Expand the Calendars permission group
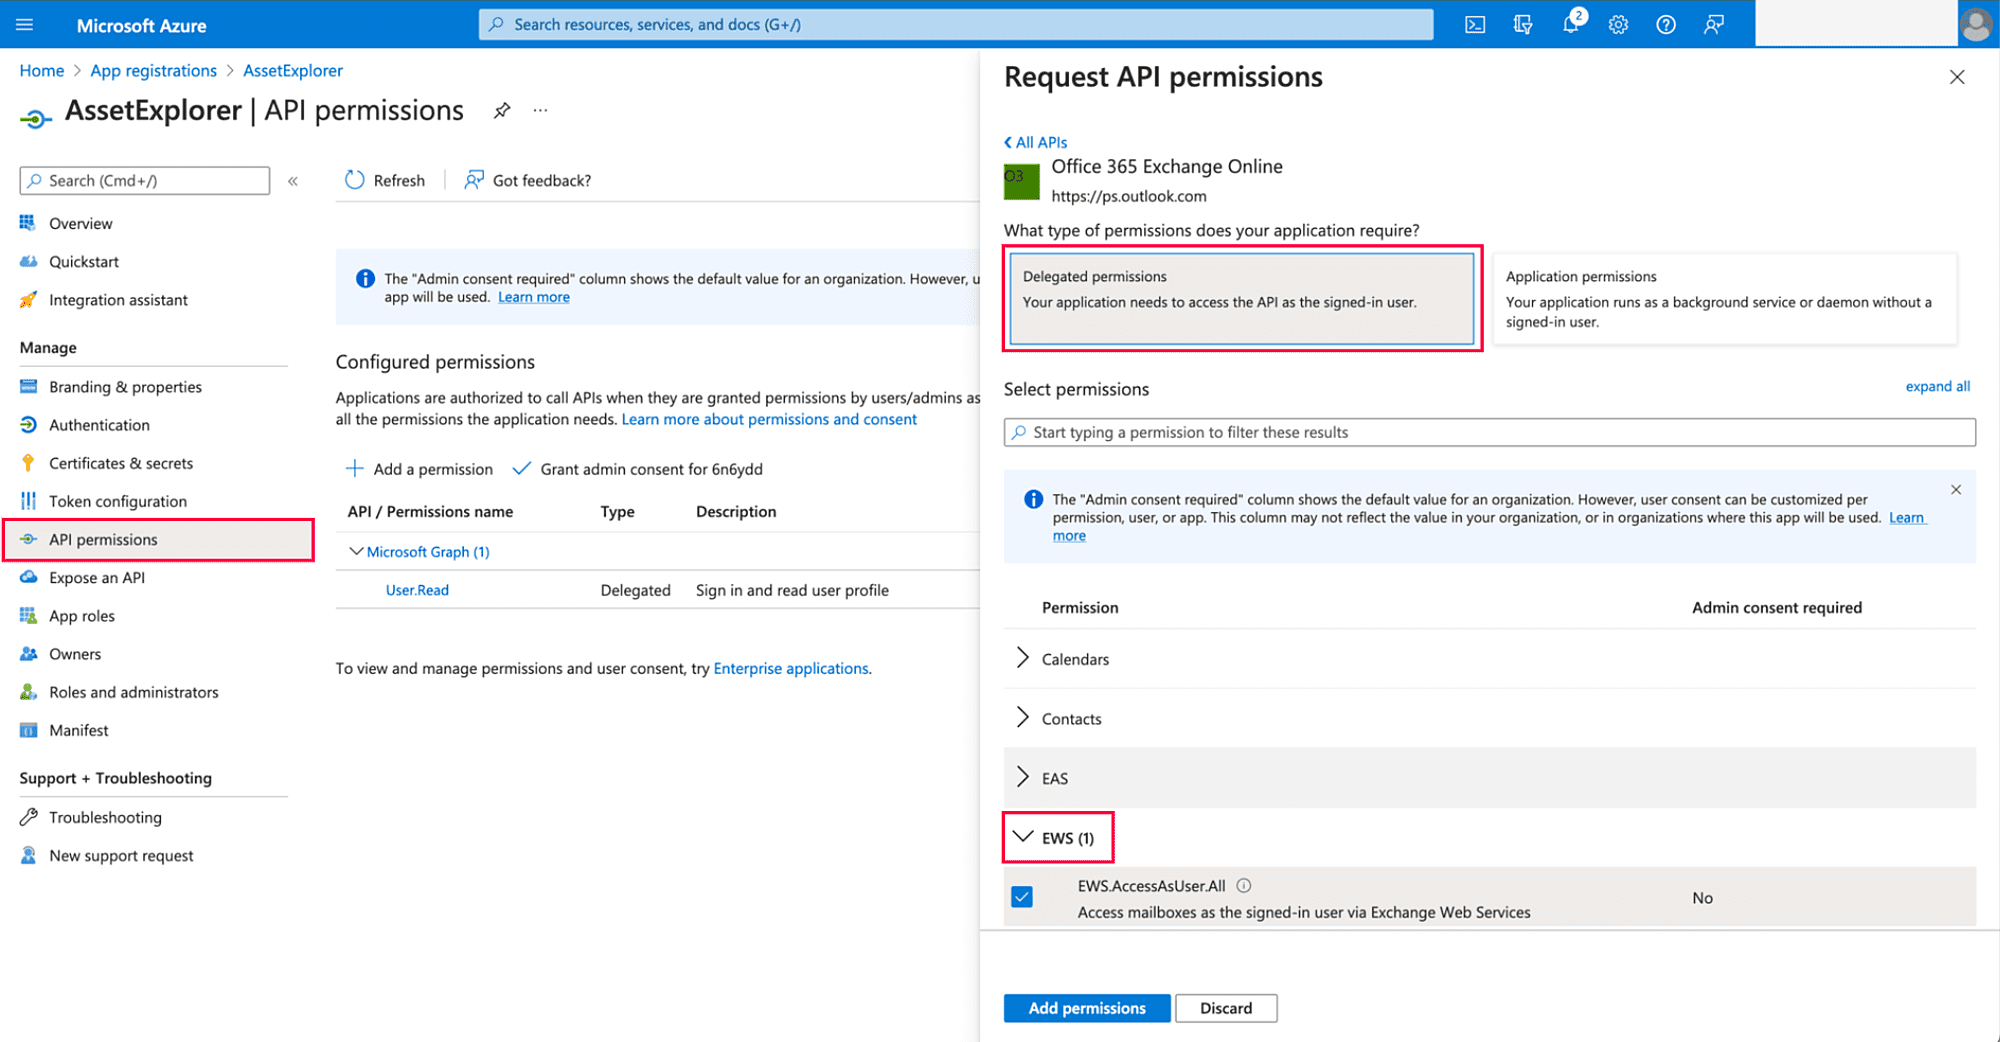2000x1042 pixels. [x=1023, y=658]
